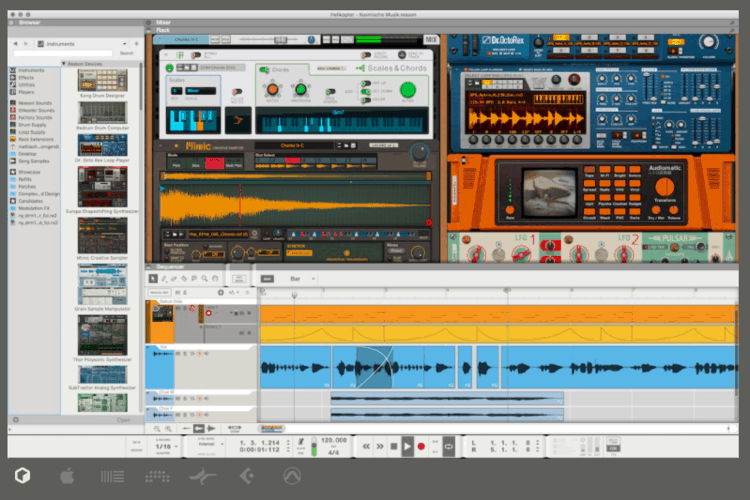Select Grain Sample Manipulator thumbnail
The width and height of the screenshot is (750, 500).
point(102,284)
